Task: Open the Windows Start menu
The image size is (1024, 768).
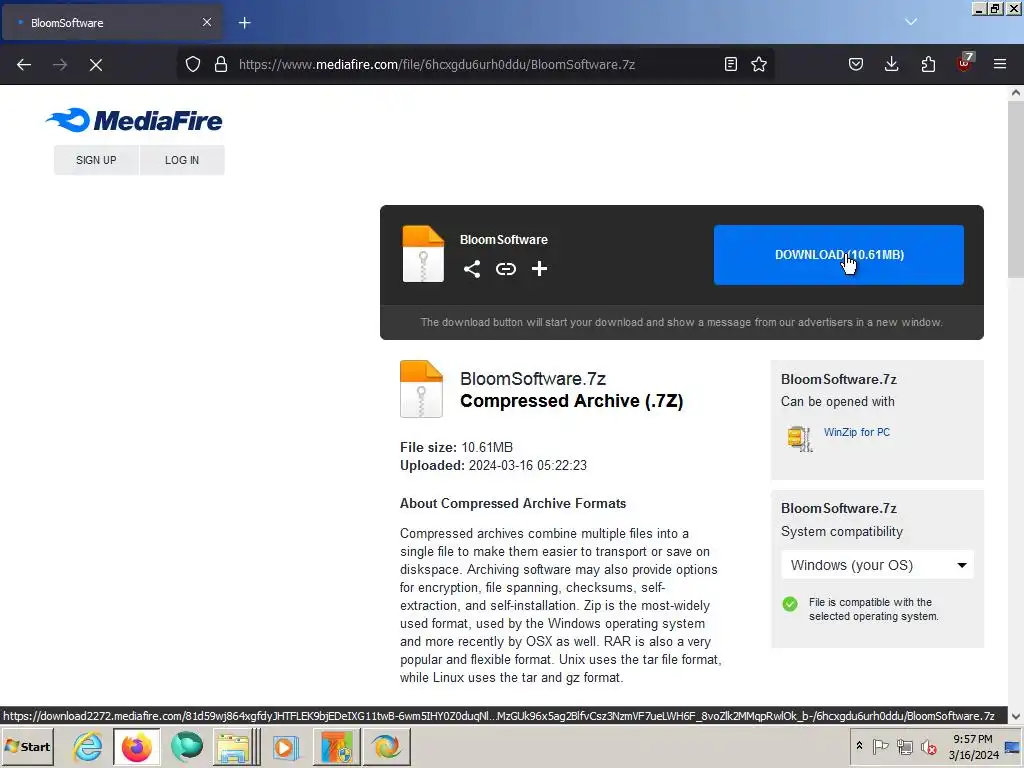Action: (27, 746)
